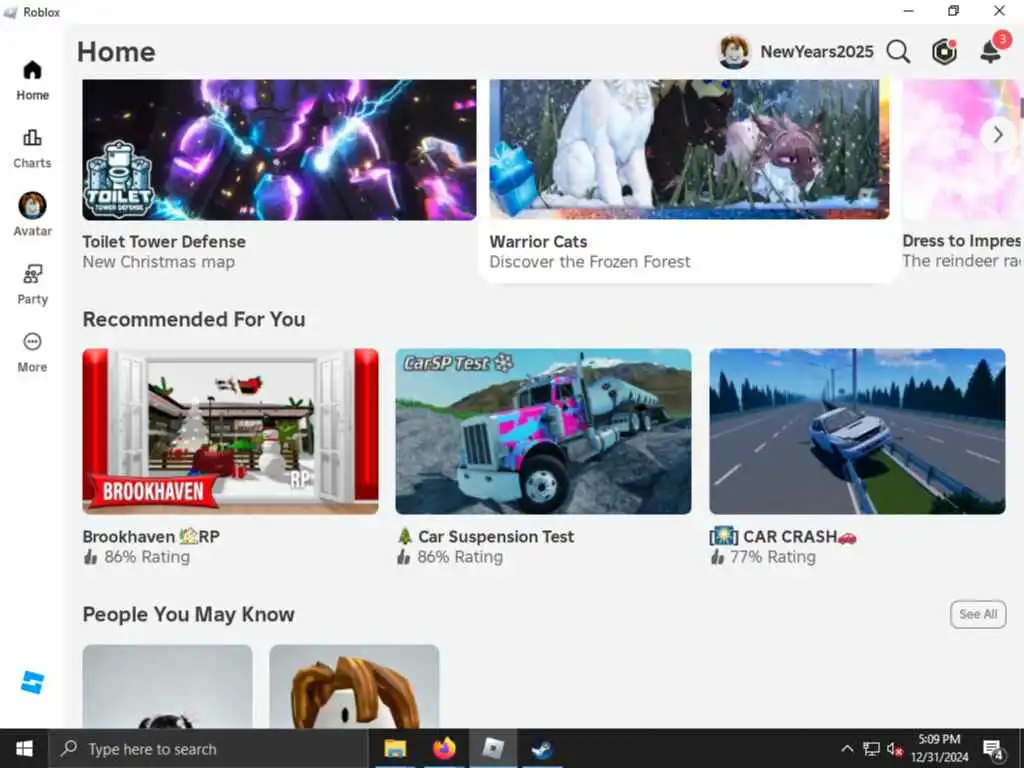Click the People You May Know heading

pyautogui.click(x=189, y=615)
